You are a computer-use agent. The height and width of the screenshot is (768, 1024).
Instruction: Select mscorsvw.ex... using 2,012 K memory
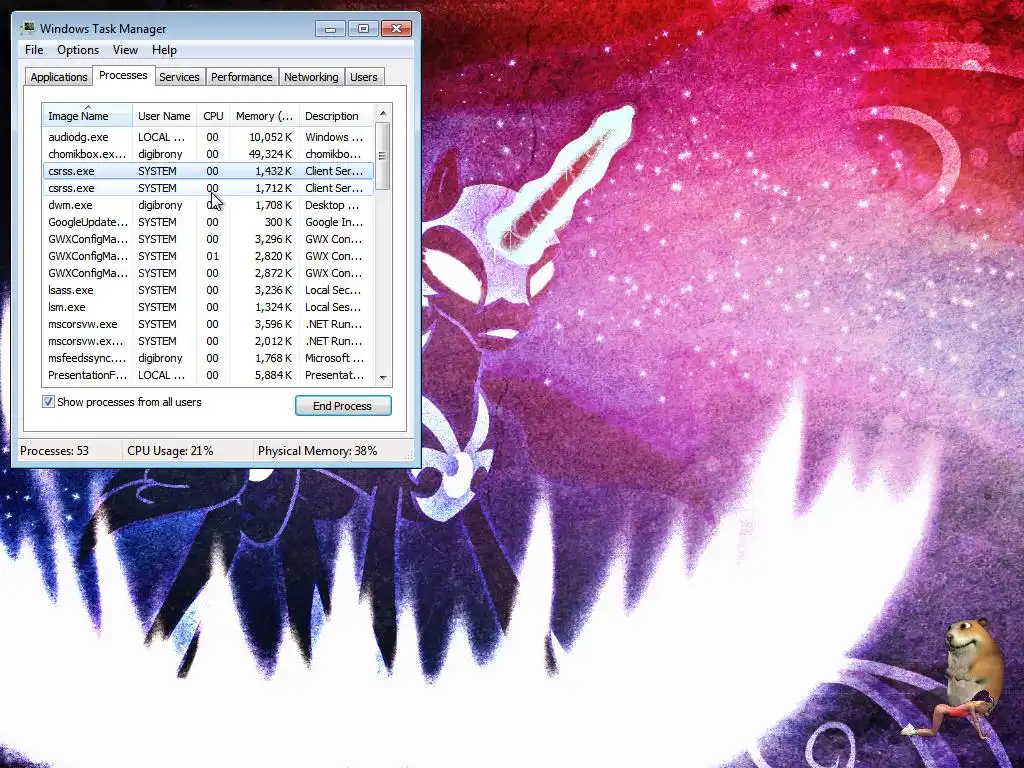pos(208,341)
